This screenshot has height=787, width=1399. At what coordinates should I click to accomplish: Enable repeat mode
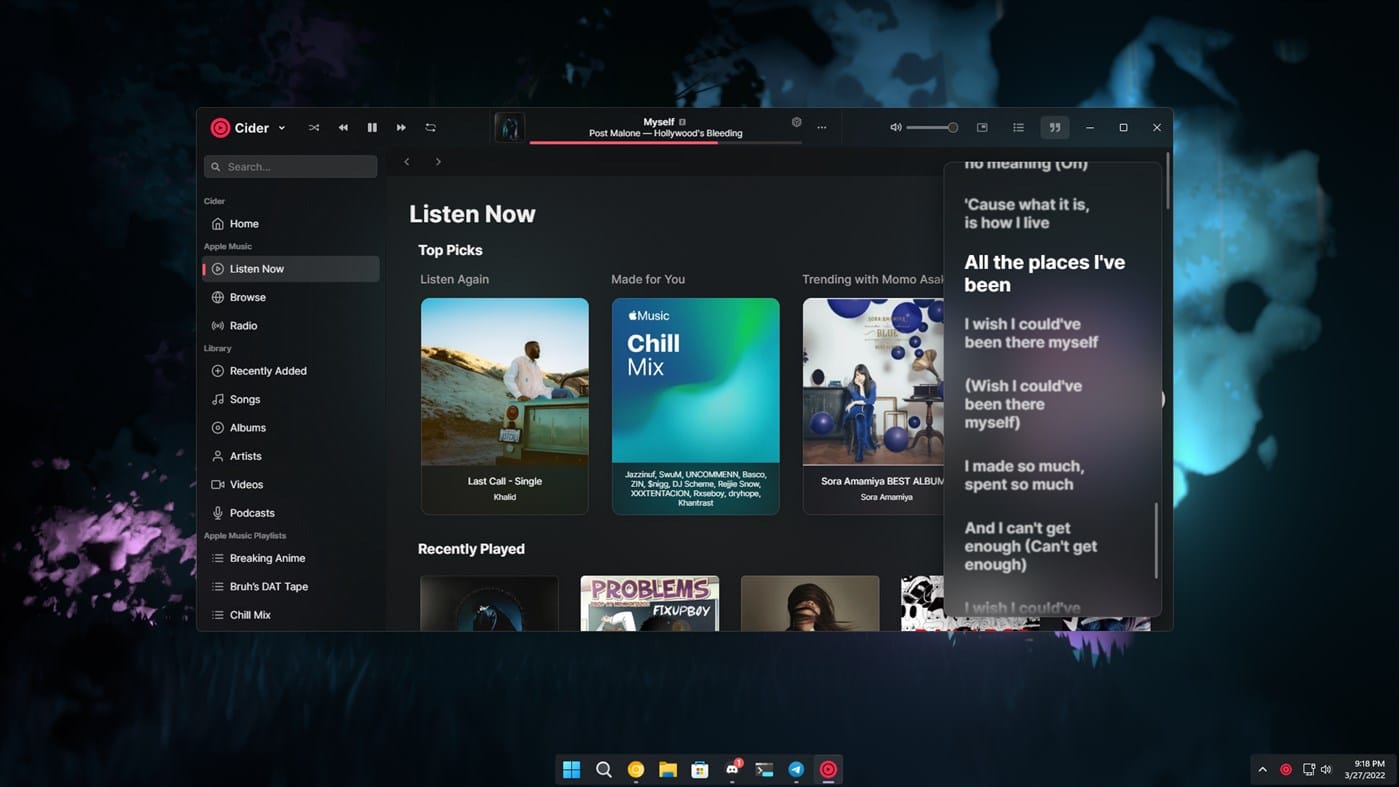tap(430, 127)
